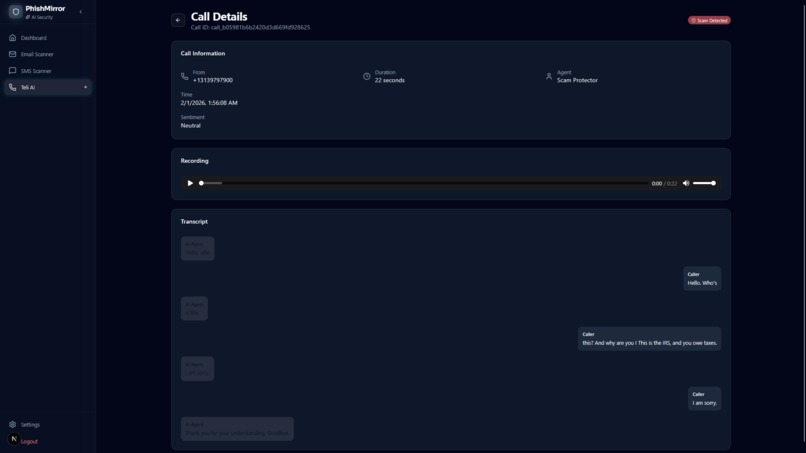Click the PhishMirror shield logo
The image size is (806, 453).
pos(15,12)
